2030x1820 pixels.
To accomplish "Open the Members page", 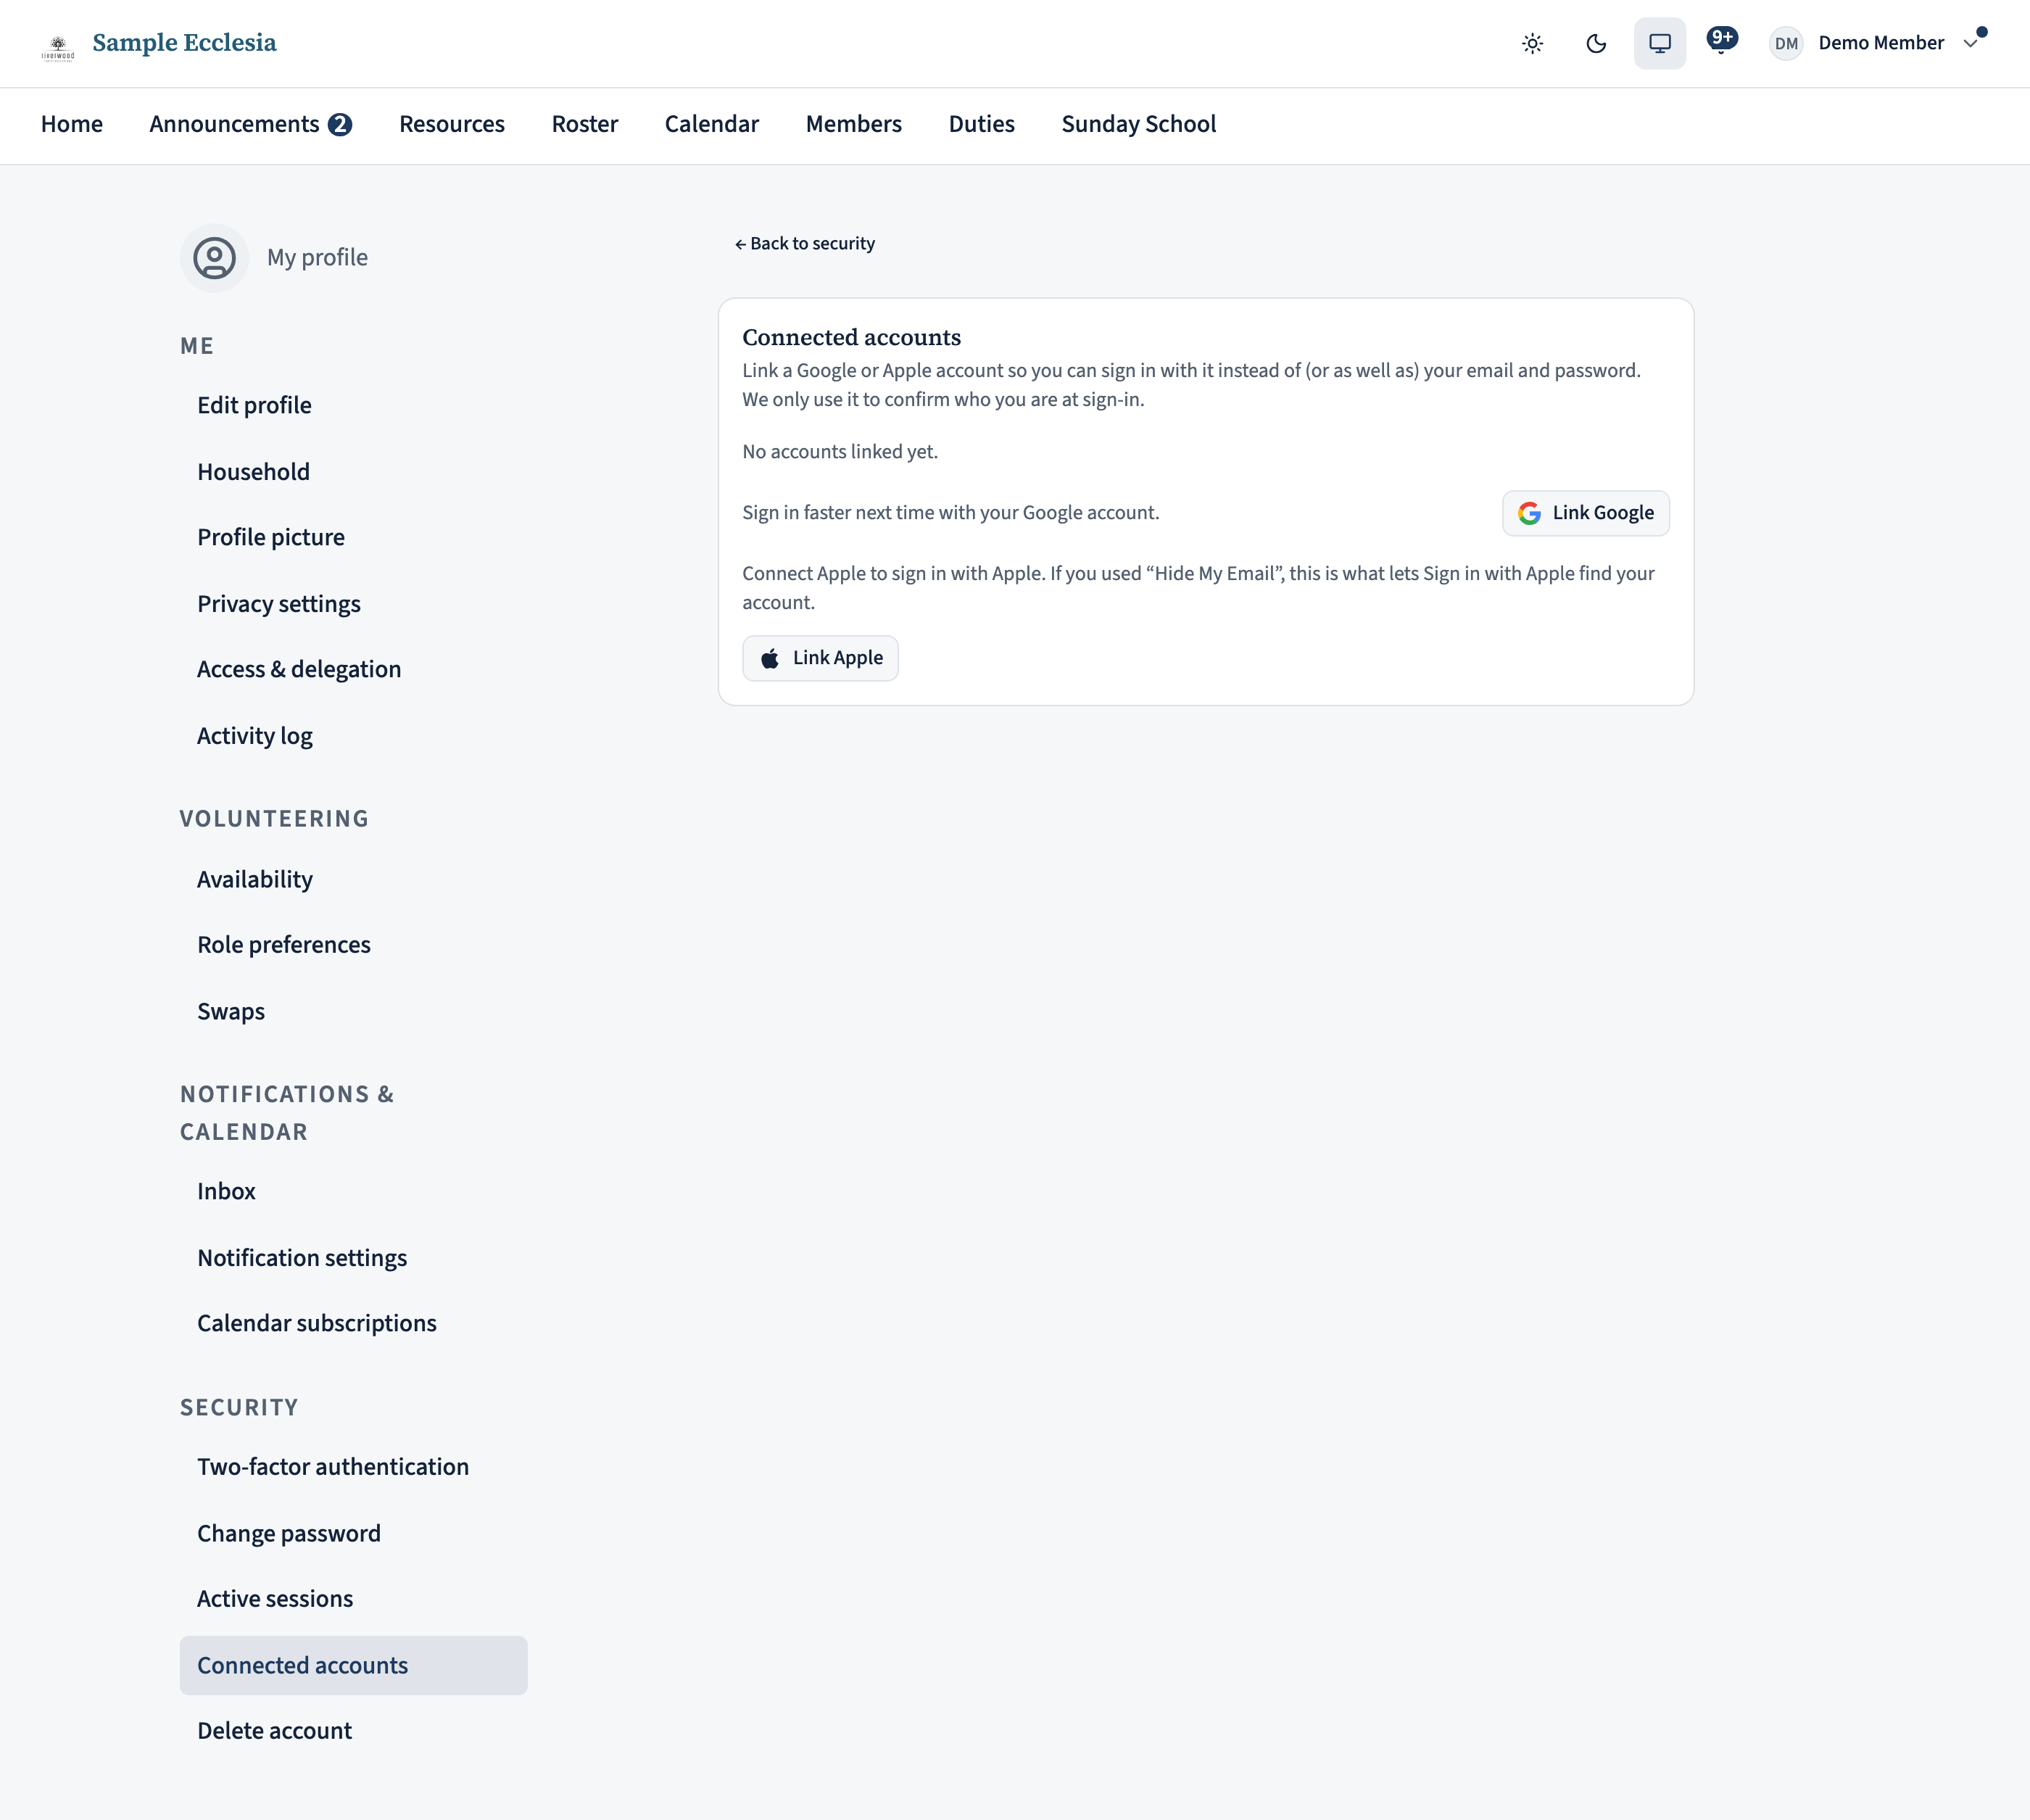I will pyautogui.click(x=854, y=124).
